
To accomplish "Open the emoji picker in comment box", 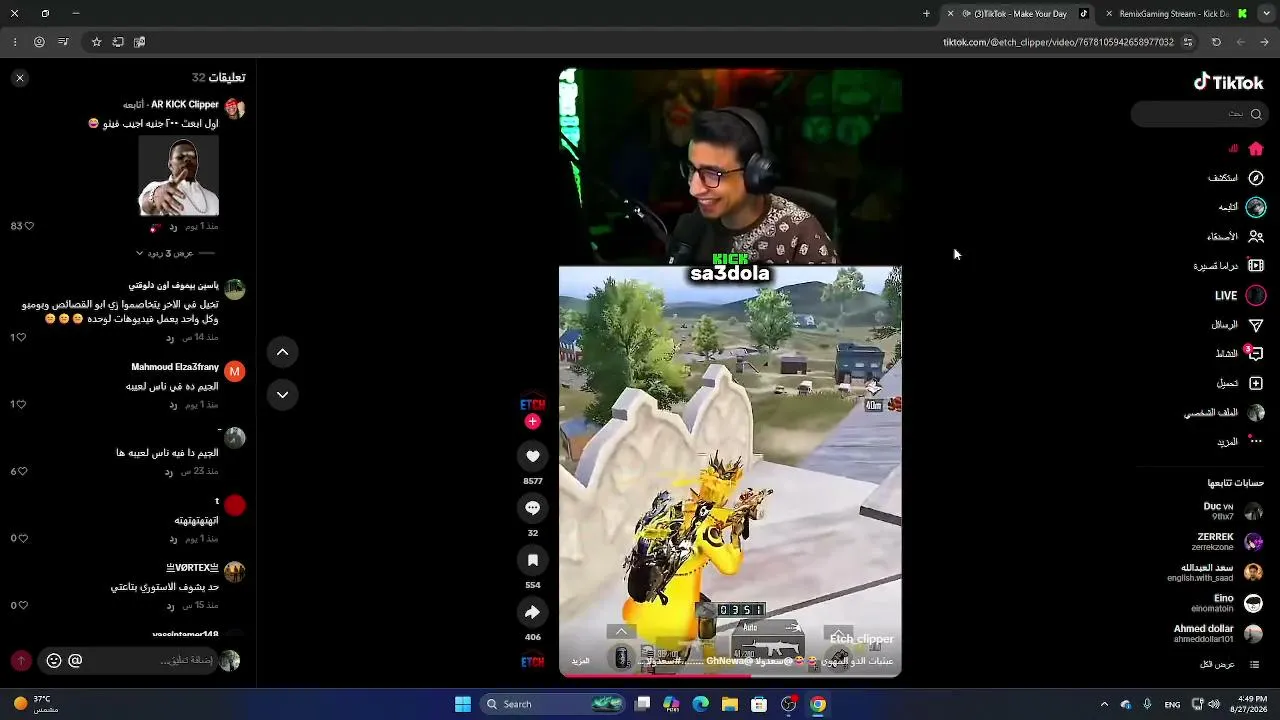I will pyautogui.click(x=54, y=660).
